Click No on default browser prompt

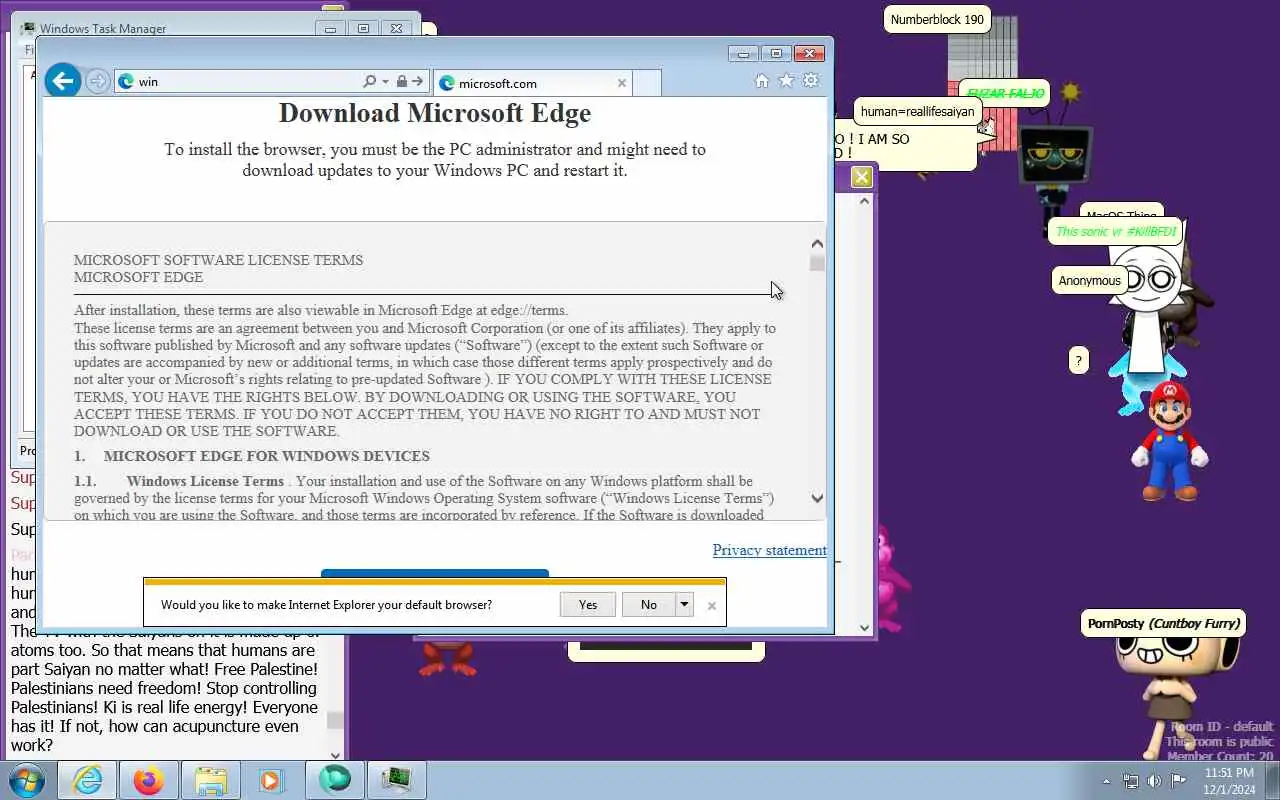point(649,604)
